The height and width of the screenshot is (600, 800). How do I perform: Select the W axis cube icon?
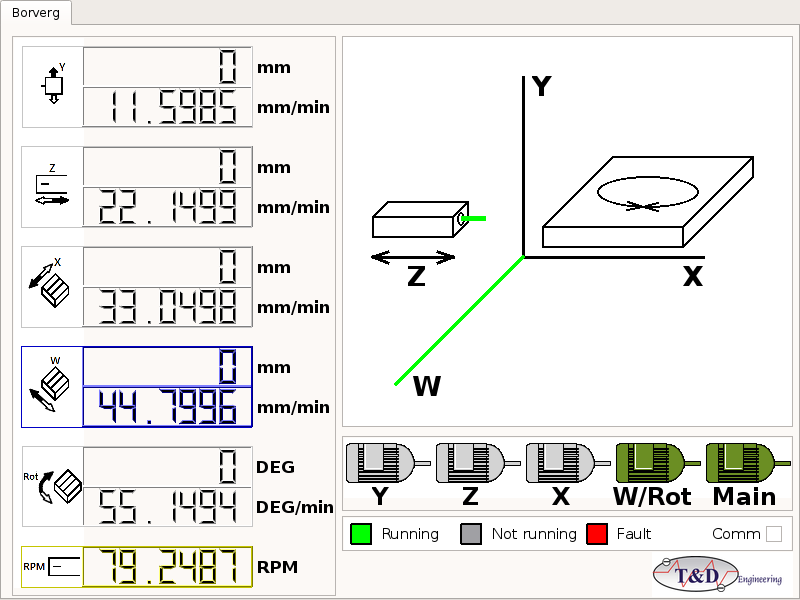click(x=52, y=386)
